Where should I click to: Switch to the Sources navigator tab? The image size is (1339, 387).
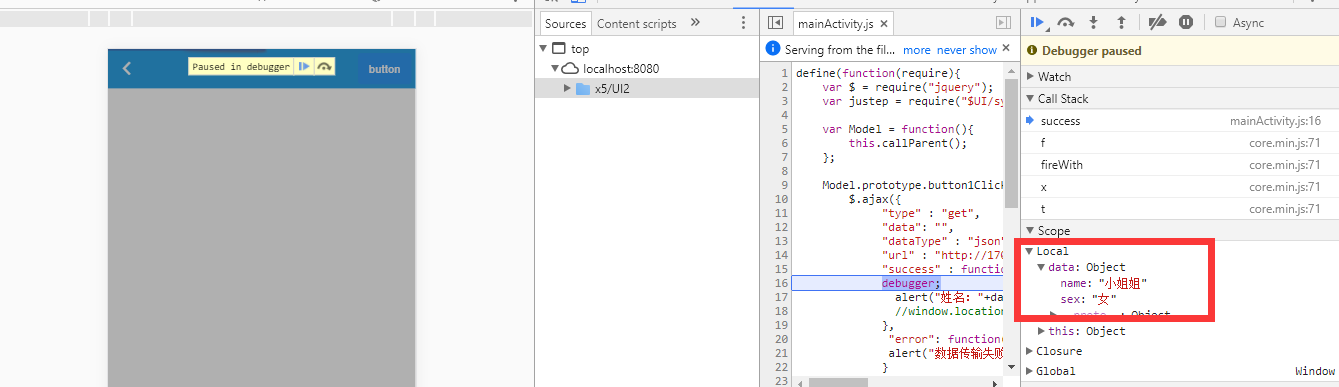click(x=565, y=23)
